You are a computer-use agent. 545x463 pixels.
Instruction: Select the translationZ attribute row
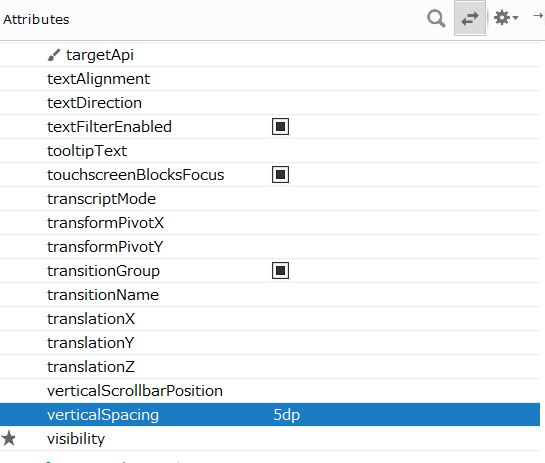coord(270,367)
